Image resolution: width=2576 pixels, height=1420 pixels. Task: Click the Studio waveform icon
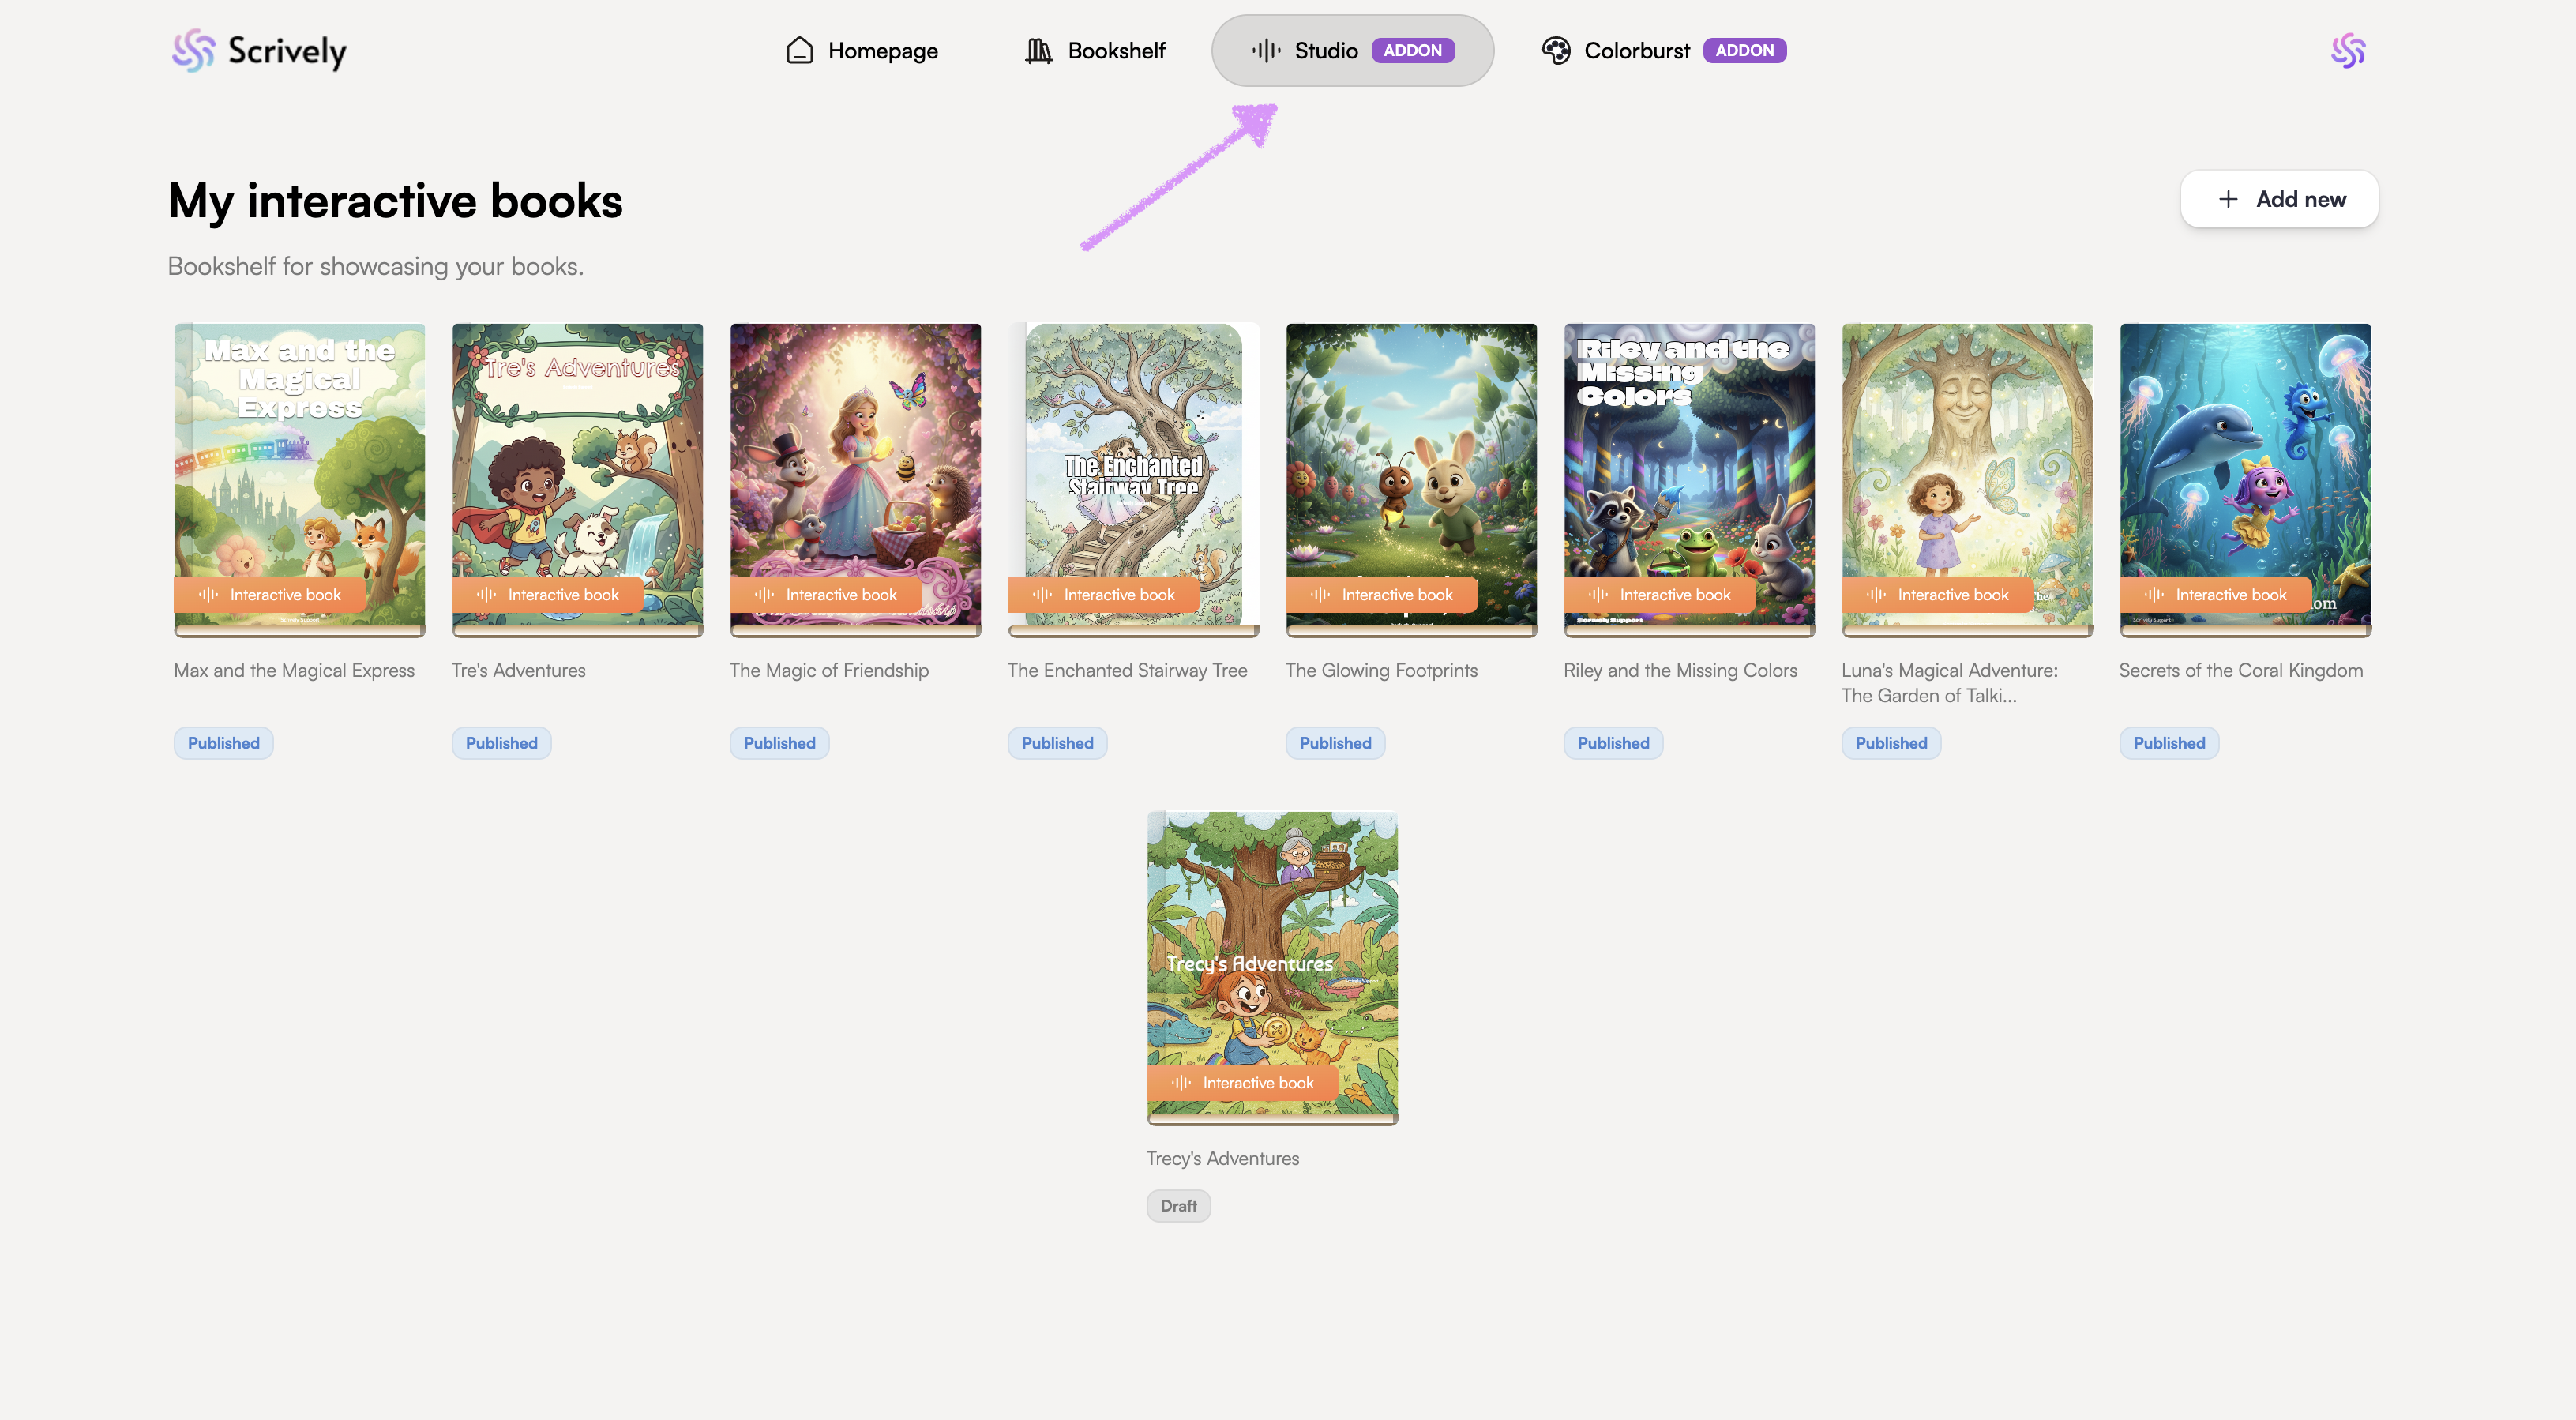coord(1266,50)
